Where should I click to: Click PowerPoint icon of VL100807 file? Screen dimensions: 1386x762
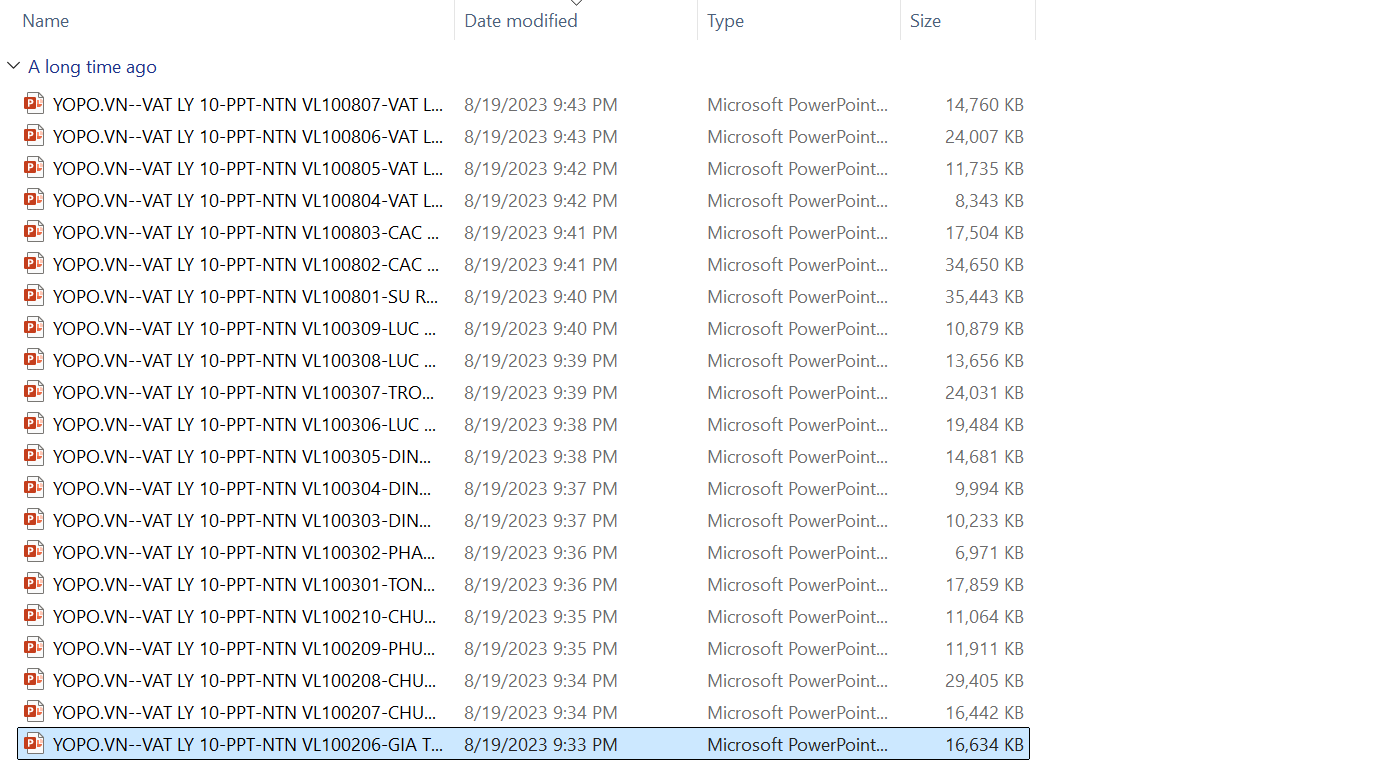click(34, 104)
